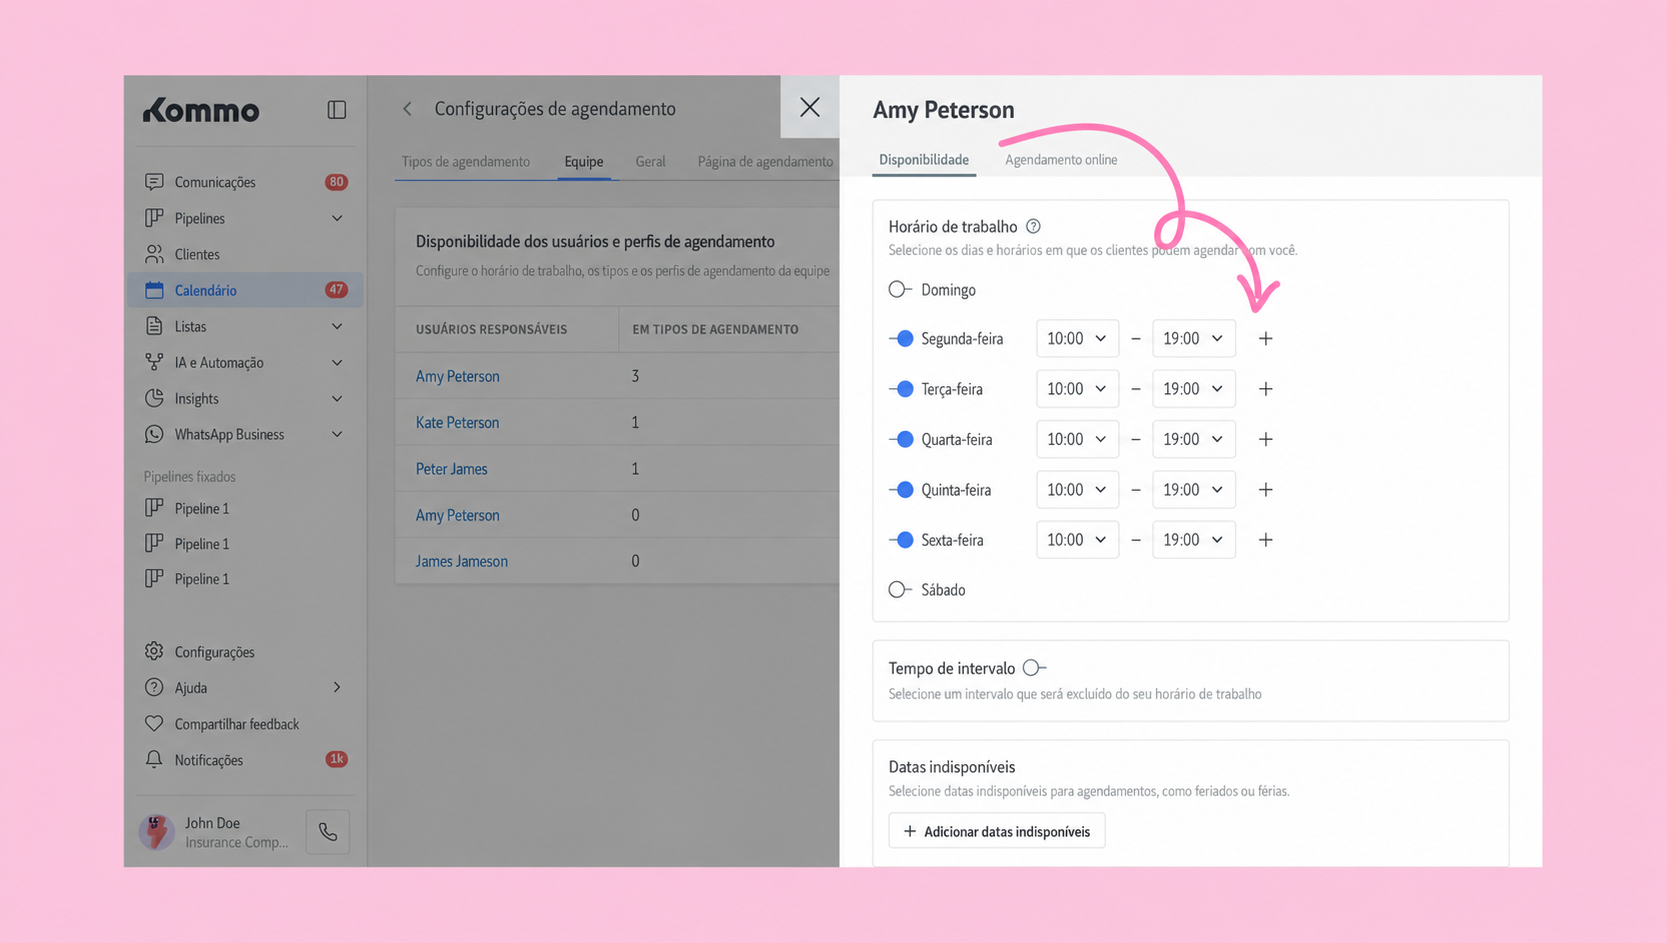Add time slot for Sexta-feira

click(x=1266, y=540)
